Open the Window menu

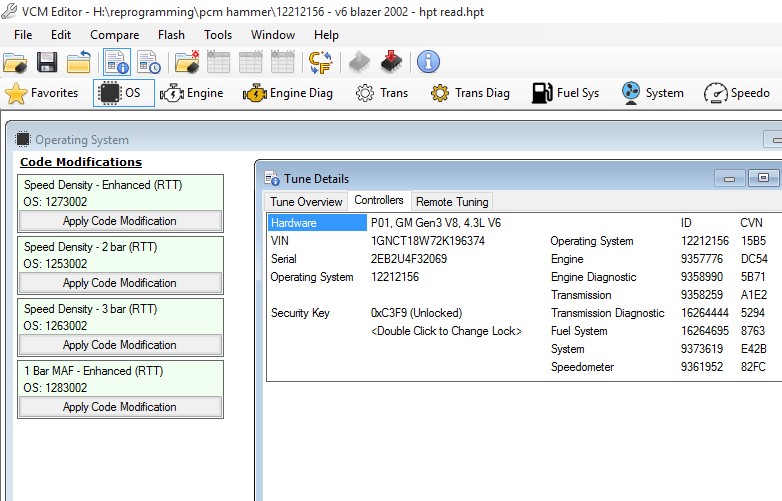click(273, 35)
